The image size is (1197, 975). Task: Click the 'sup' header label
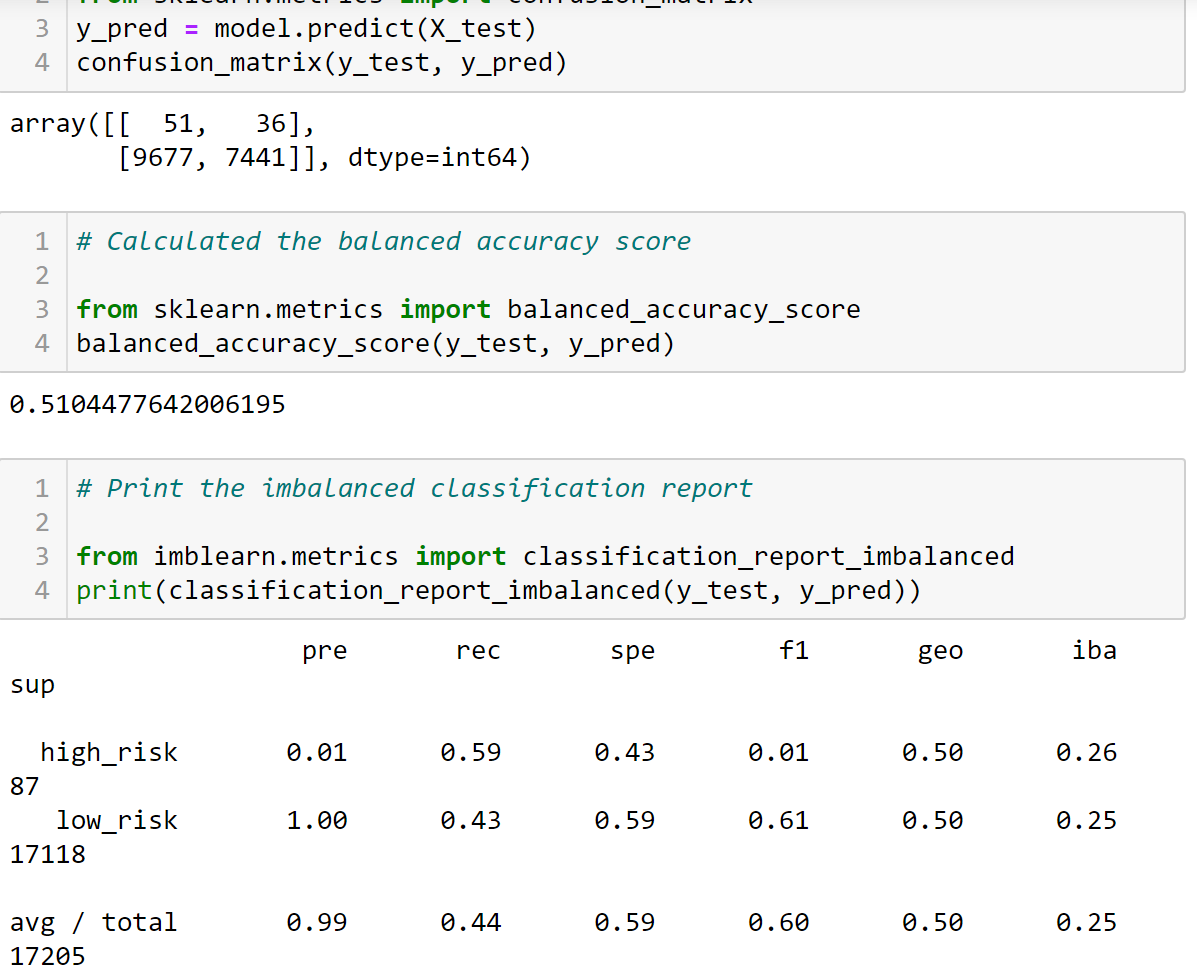click(32, 685)
